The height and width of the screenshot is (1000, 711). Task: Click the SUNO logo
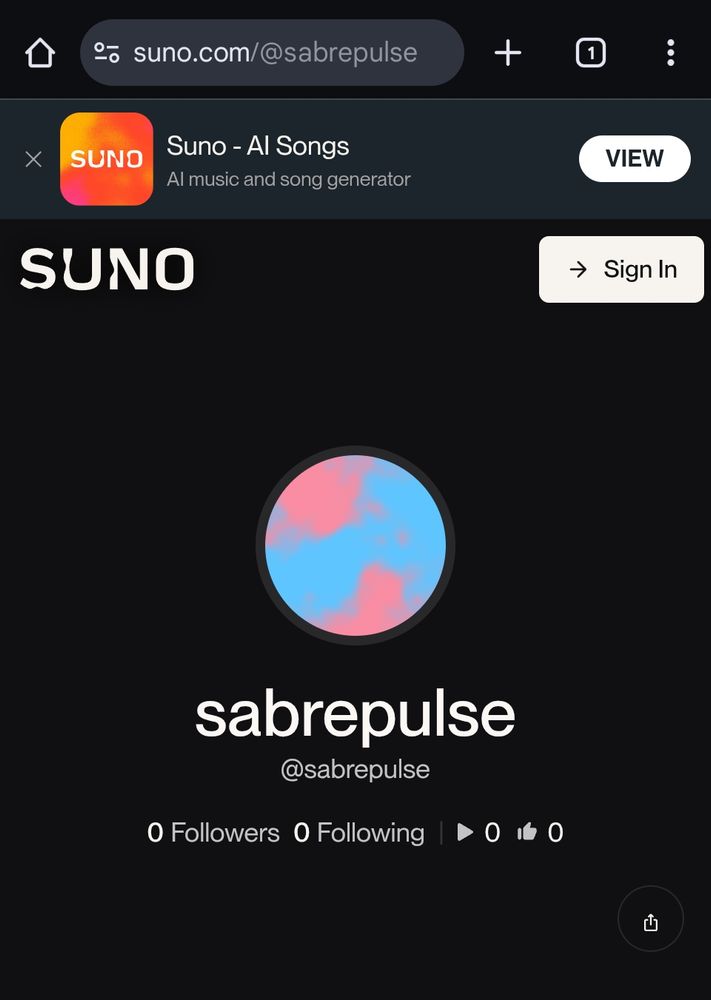point(107,269)
